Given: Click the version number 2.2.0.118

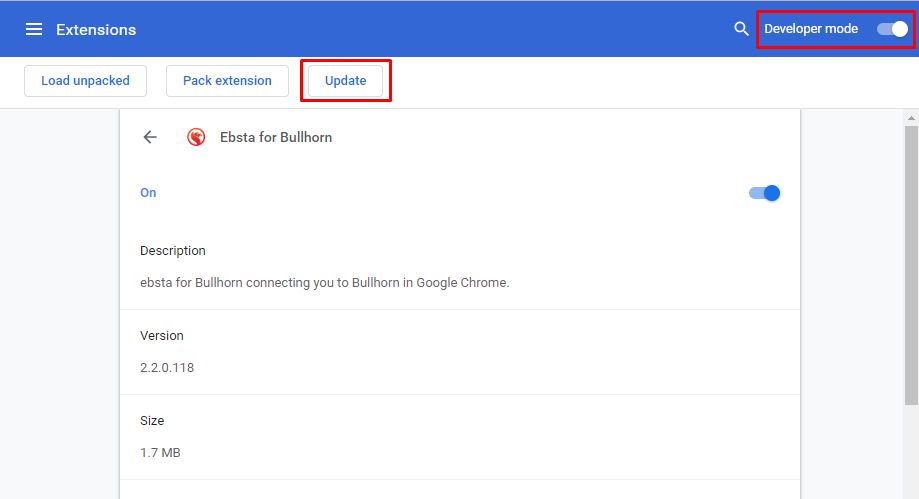Looking at the screenshot, I should [167, 367].
